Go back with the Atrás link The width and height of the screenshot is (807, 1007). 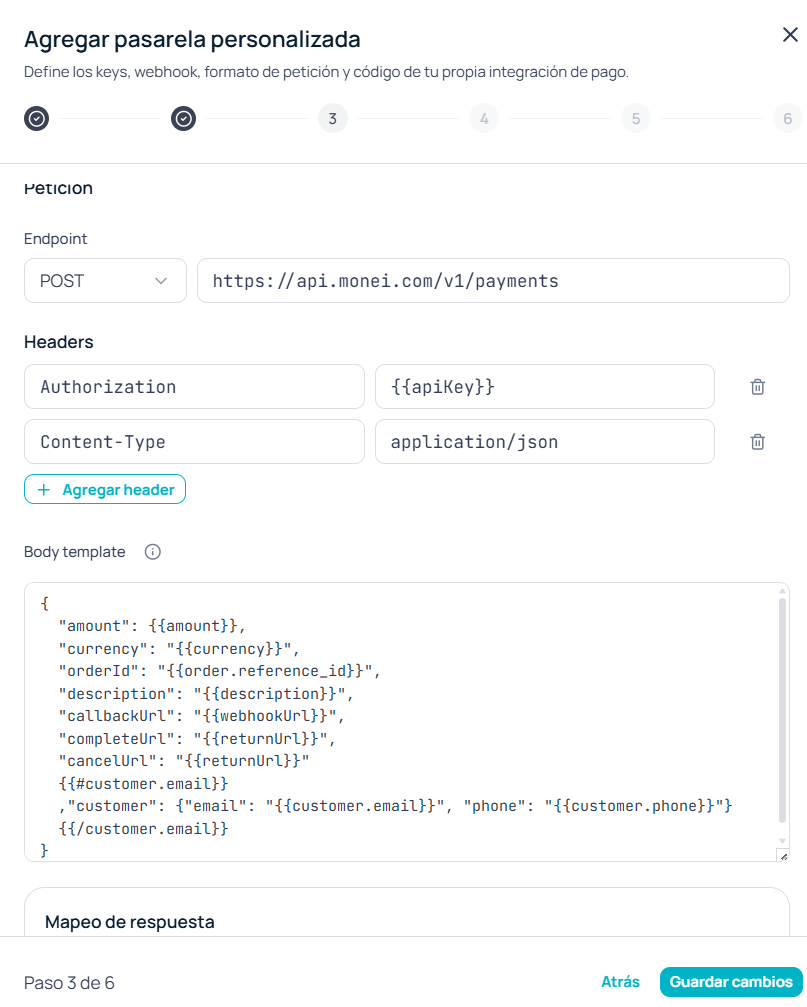(x=620, y=982)
